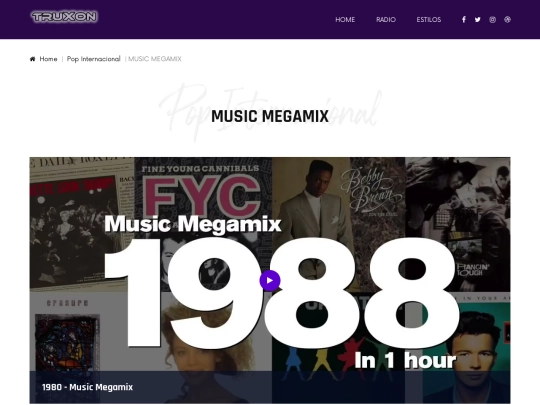
Task: Click the MUSIC MEGAMIX breadcrumb text
Action: 155,59
